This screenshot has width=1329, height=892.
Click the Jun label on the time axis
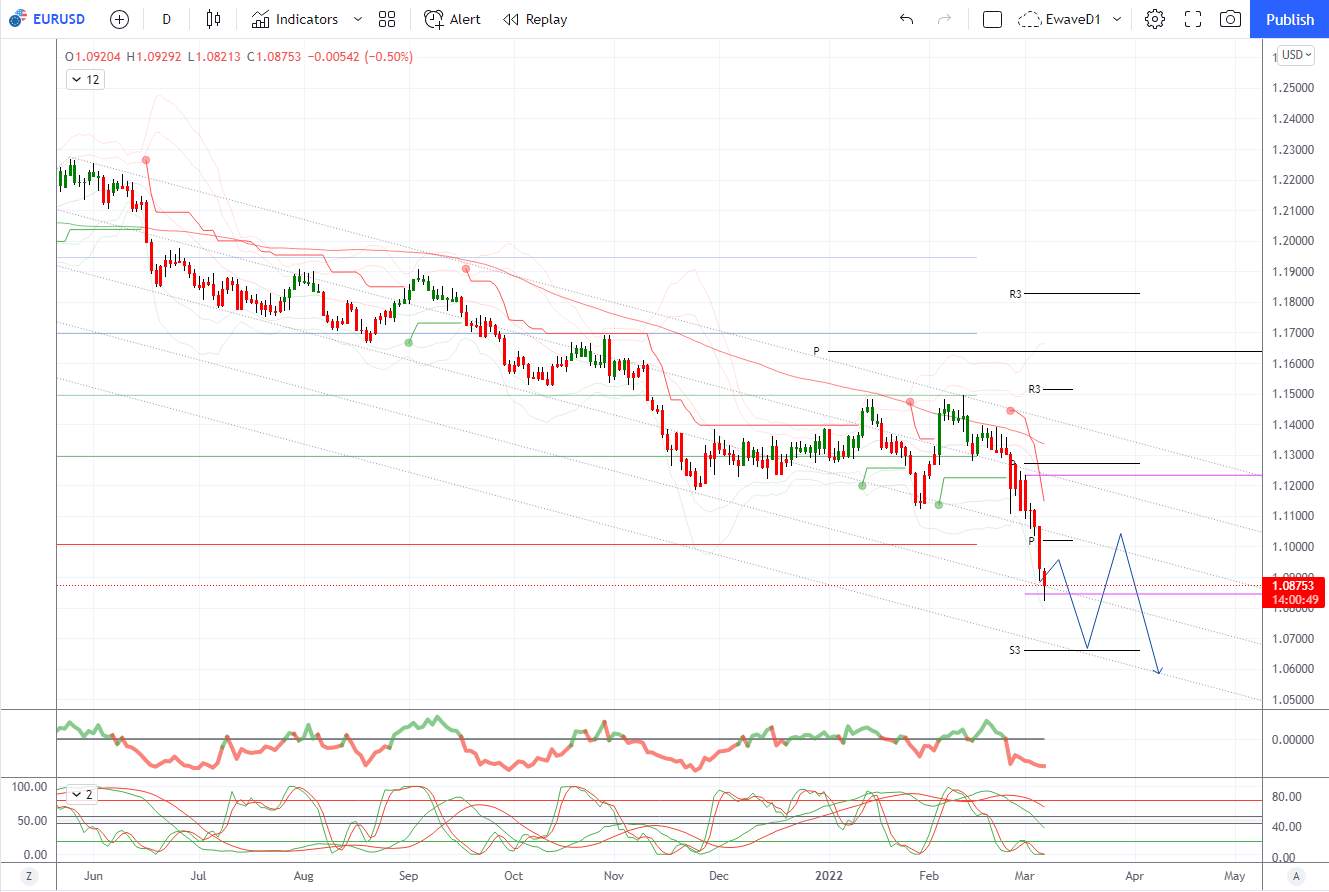point(94,876)
